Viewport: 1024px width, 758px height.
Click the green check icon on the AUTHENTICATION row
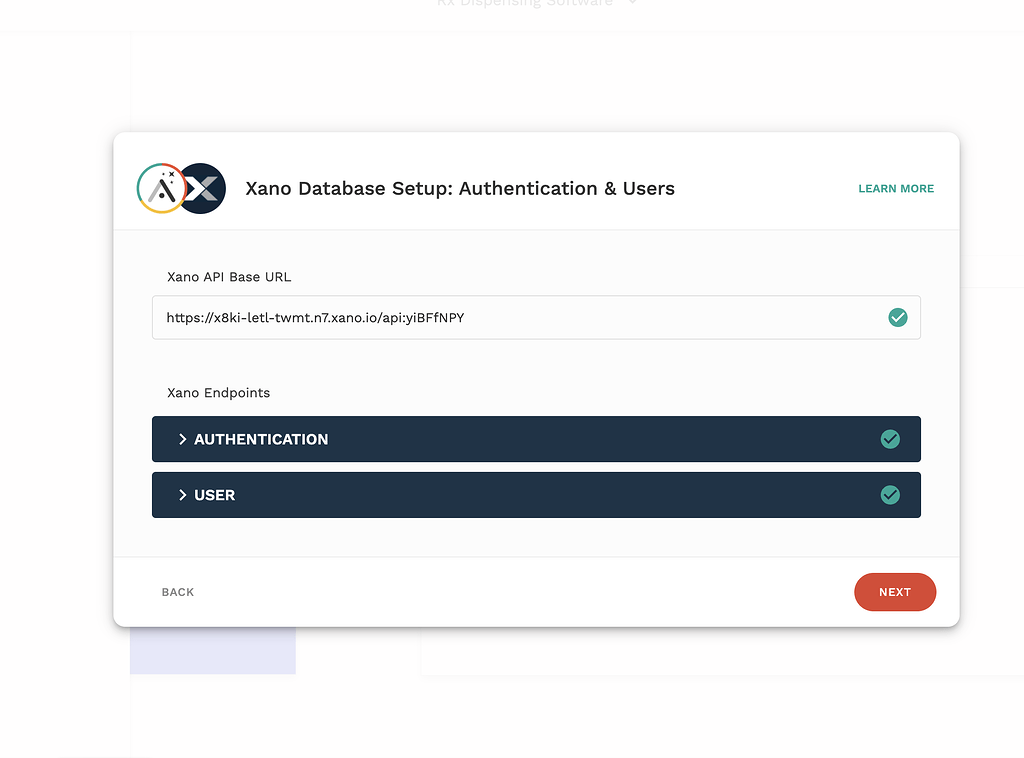click(x=890, y=438)
